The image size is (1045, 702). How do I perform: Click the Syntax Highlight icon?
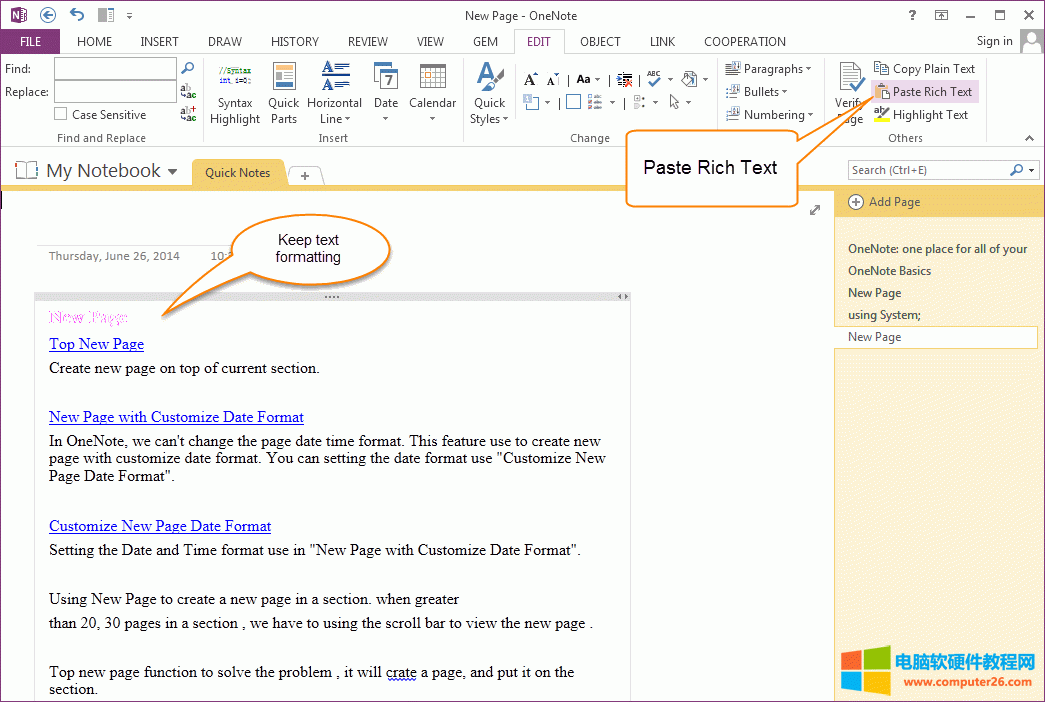click(x=235, y=78)
